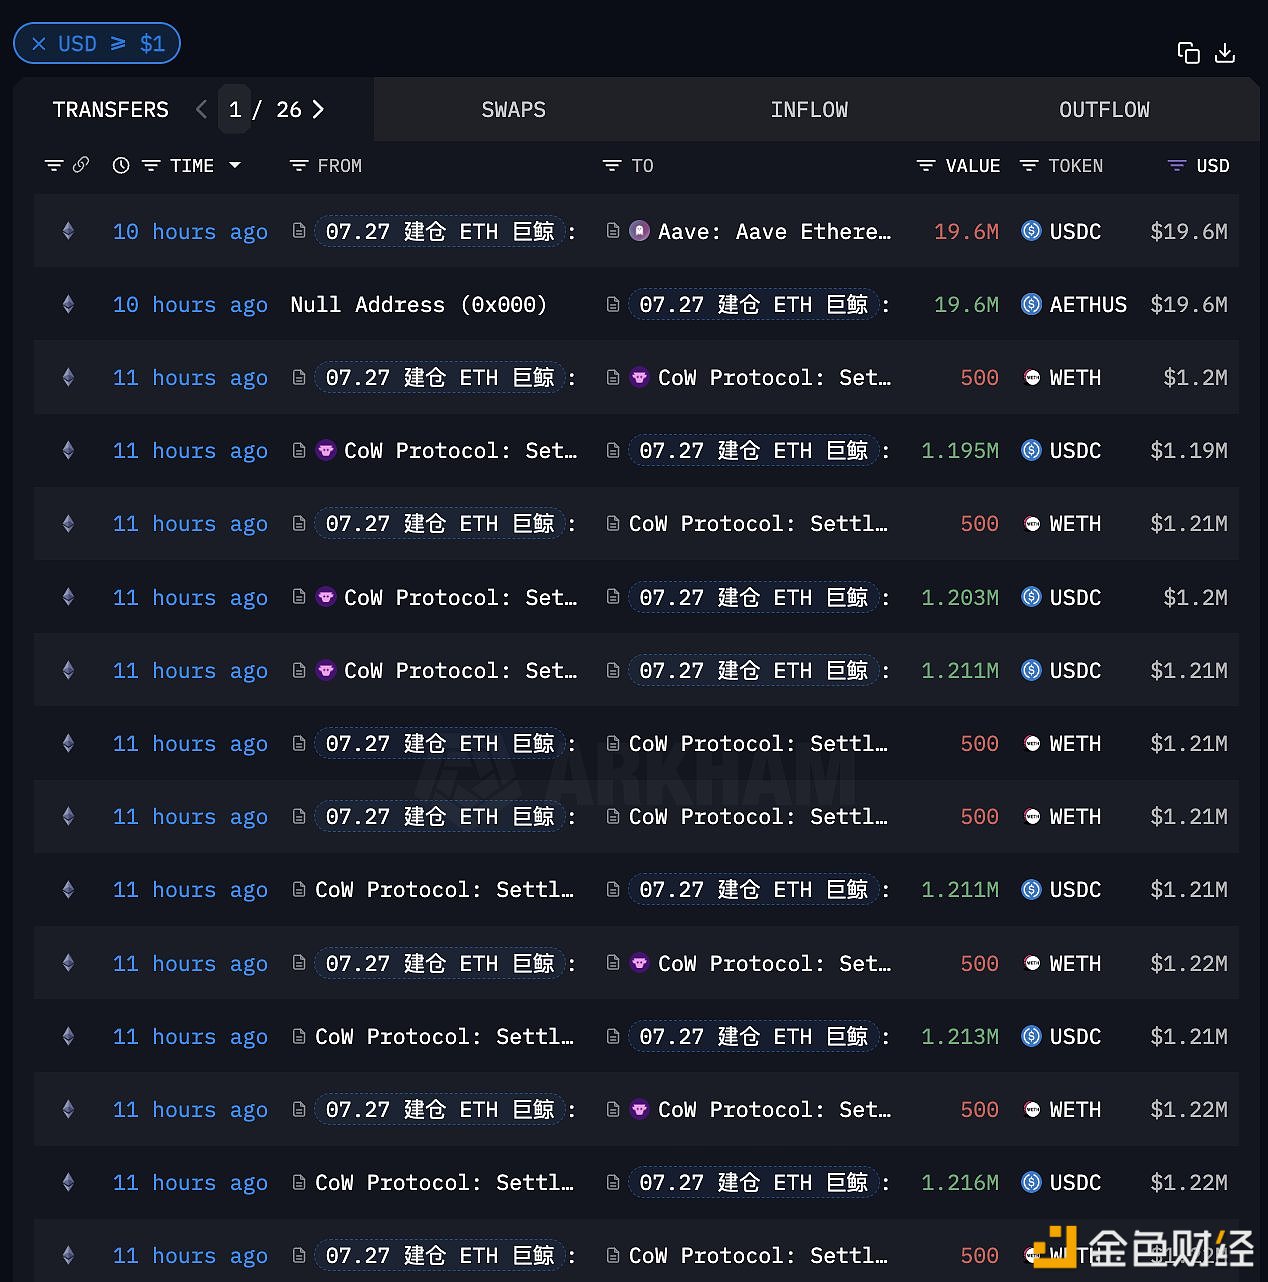1268x1282 pixels.
Task: Click the filter icon on the FROM column
Action: point(297,165)
